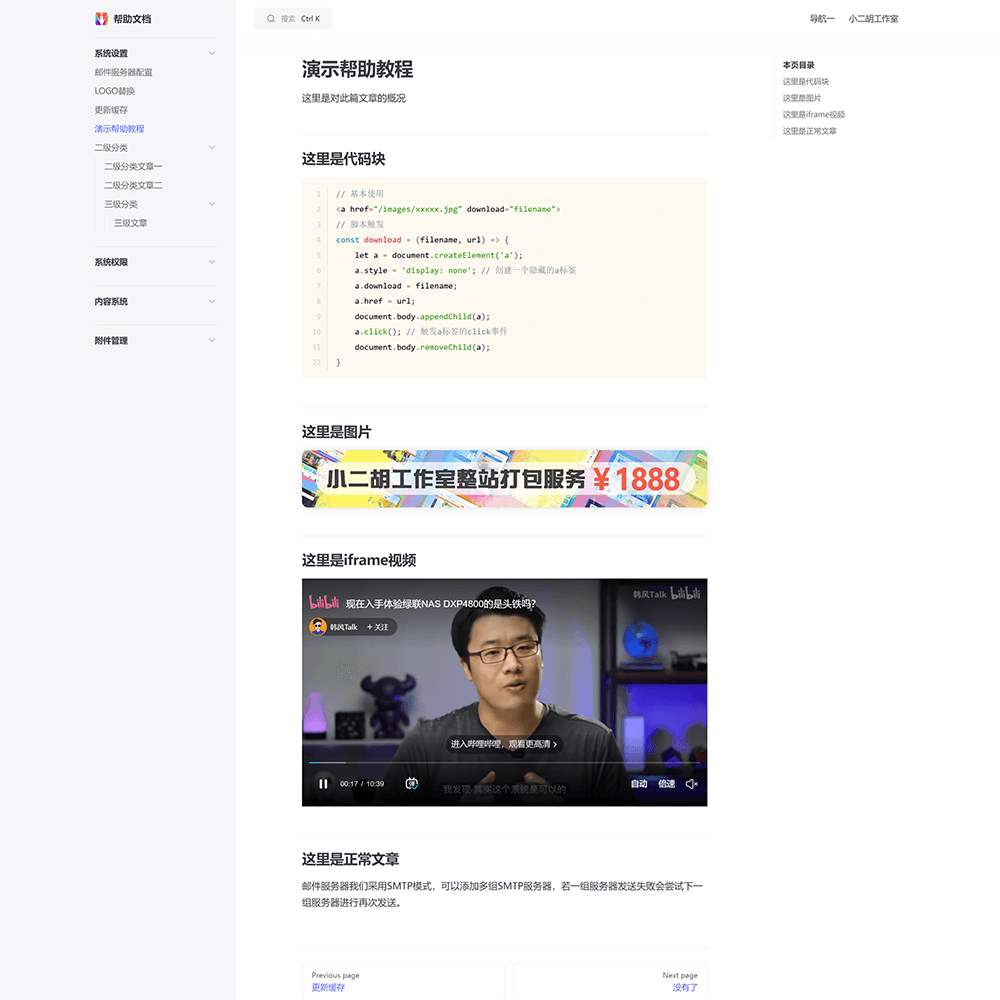Click the bilibili logo in video
The width and height of the screenshot is (1000, 1000).
[x=324, y=602]
